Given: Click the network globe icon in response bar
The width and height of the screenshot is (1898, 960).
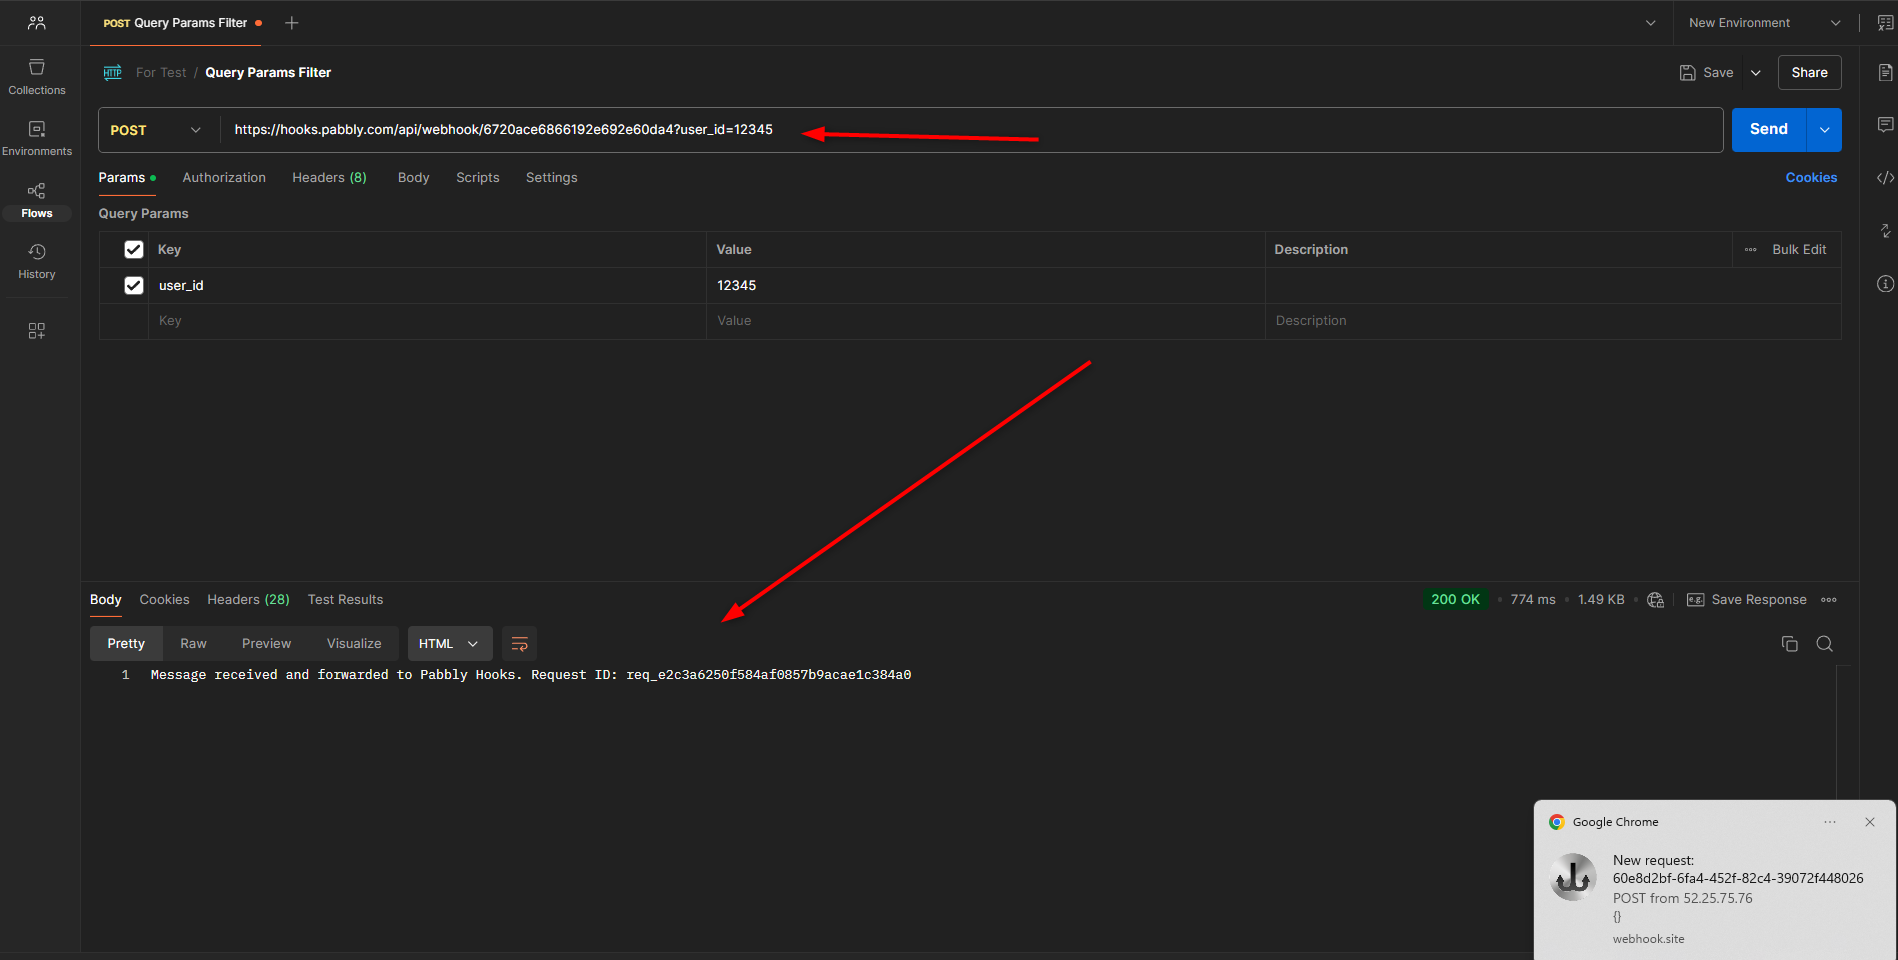Looking at the screenshot, I should [x=1656, y=600].
